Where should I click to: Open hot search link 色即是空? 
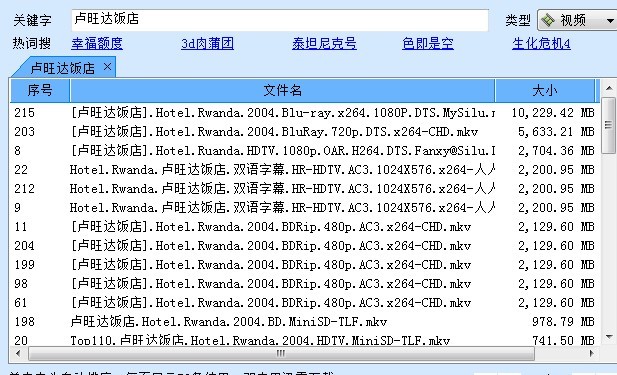tap(428, 43)
